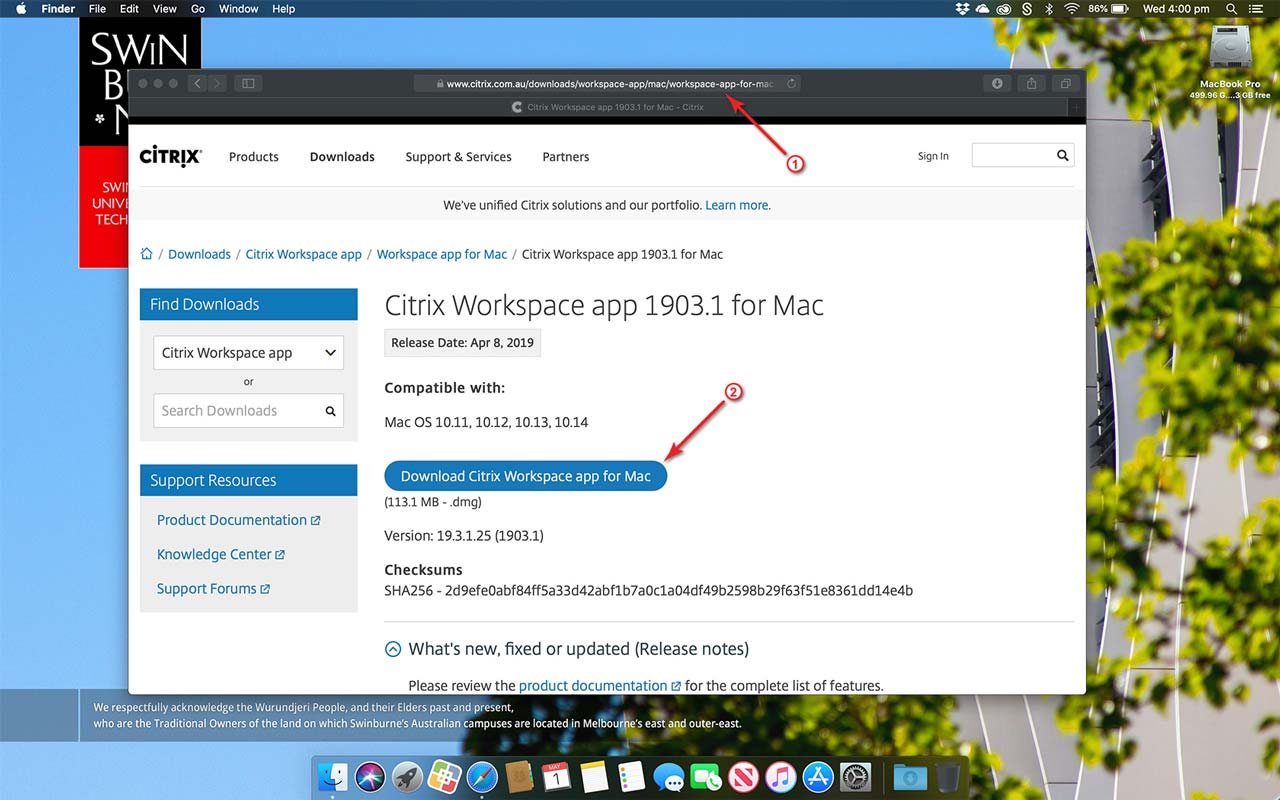Show all tabs overview icon
Screen dimensions: 1280x800
tap(1066, 84)
